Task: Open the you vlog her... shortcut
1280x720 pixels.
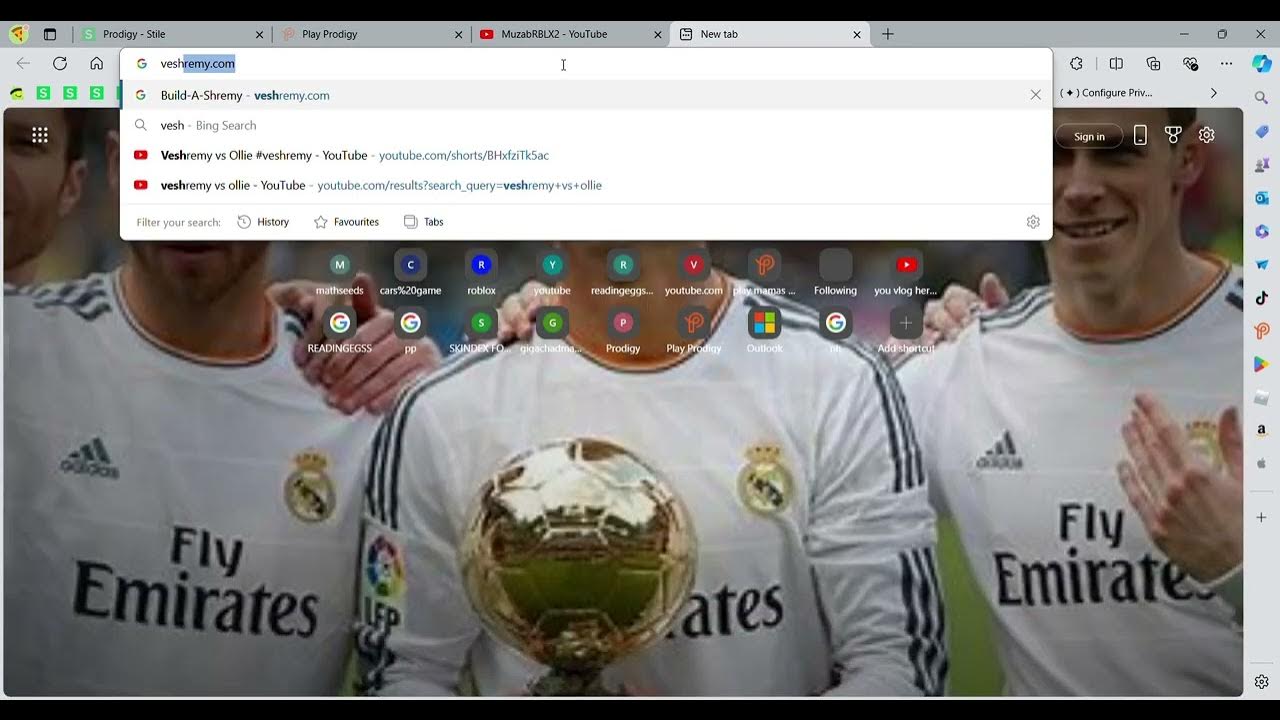Action: (906, 273)
